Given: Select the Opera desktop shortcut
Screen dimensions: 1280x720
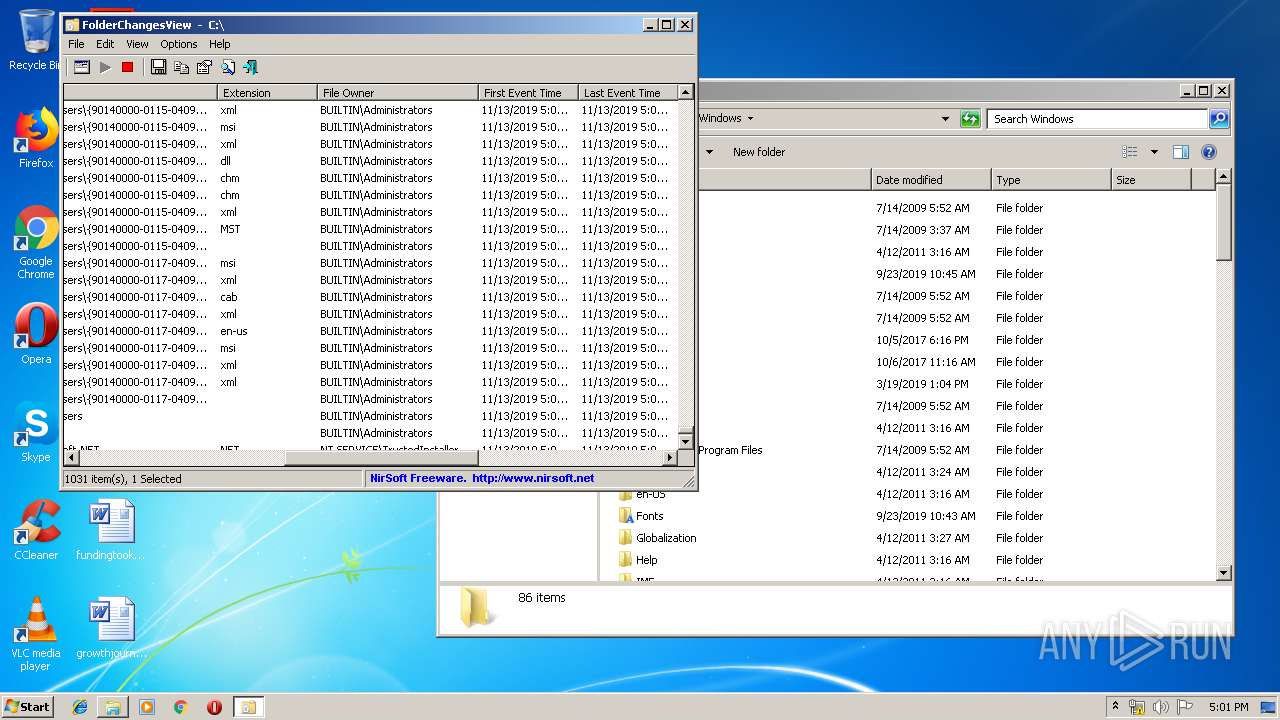Looking at the screenshot, I should click(x=36, y=333).
